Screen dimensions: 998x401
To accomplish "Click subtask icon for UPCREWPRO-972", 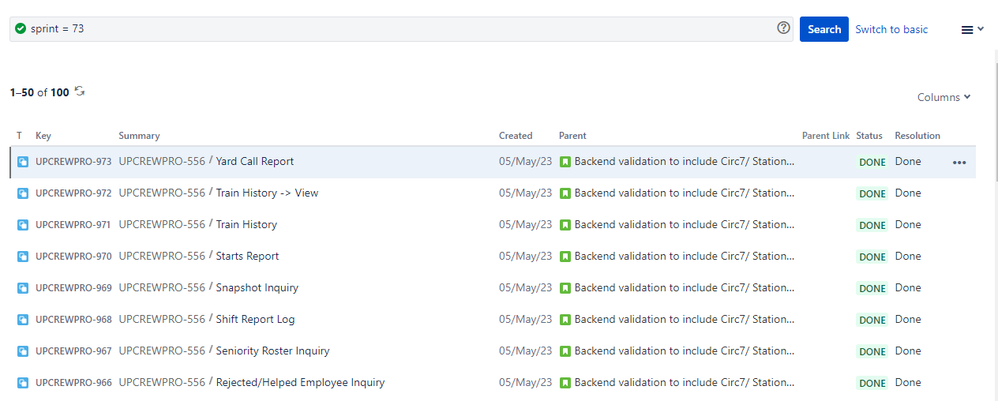I will (x=23, y=193).
